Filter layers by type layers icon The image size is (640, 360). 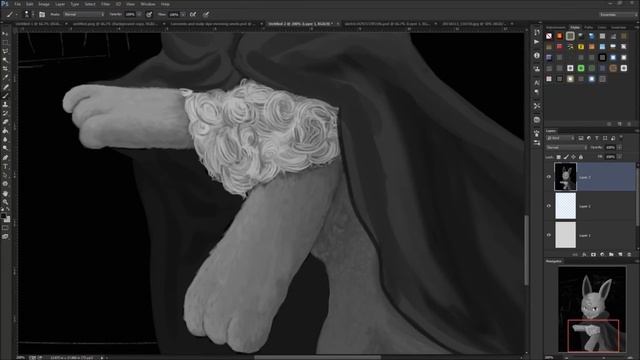597,138
